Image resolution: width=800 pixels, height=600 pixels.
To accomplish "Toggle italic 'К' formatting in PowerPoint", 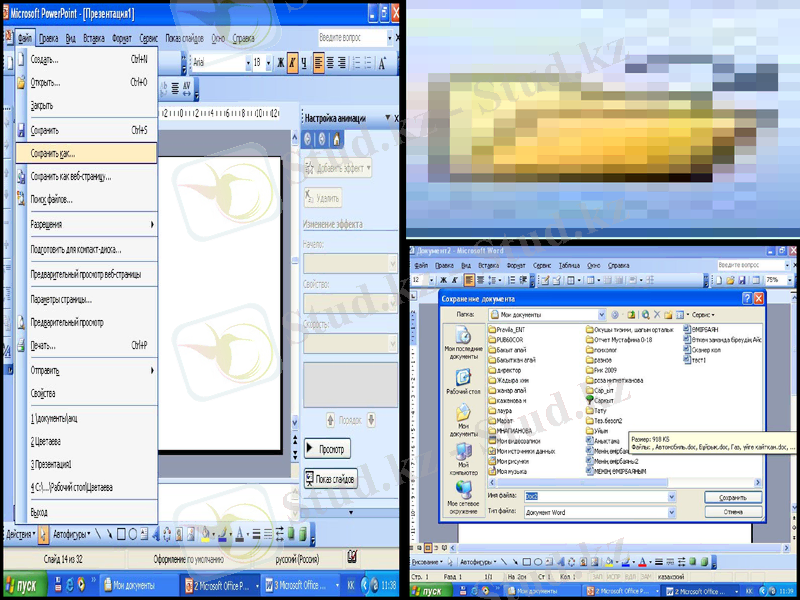I will tap(291, 62).
